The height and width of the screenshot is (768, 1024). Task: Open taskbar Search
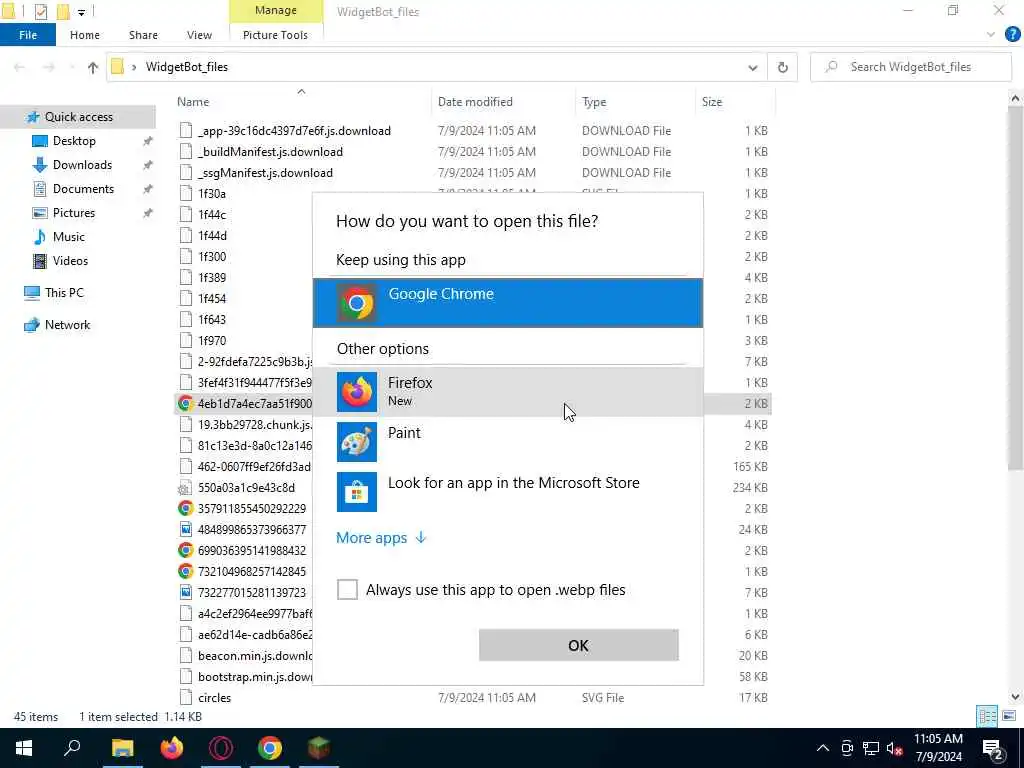pos(72,748)
